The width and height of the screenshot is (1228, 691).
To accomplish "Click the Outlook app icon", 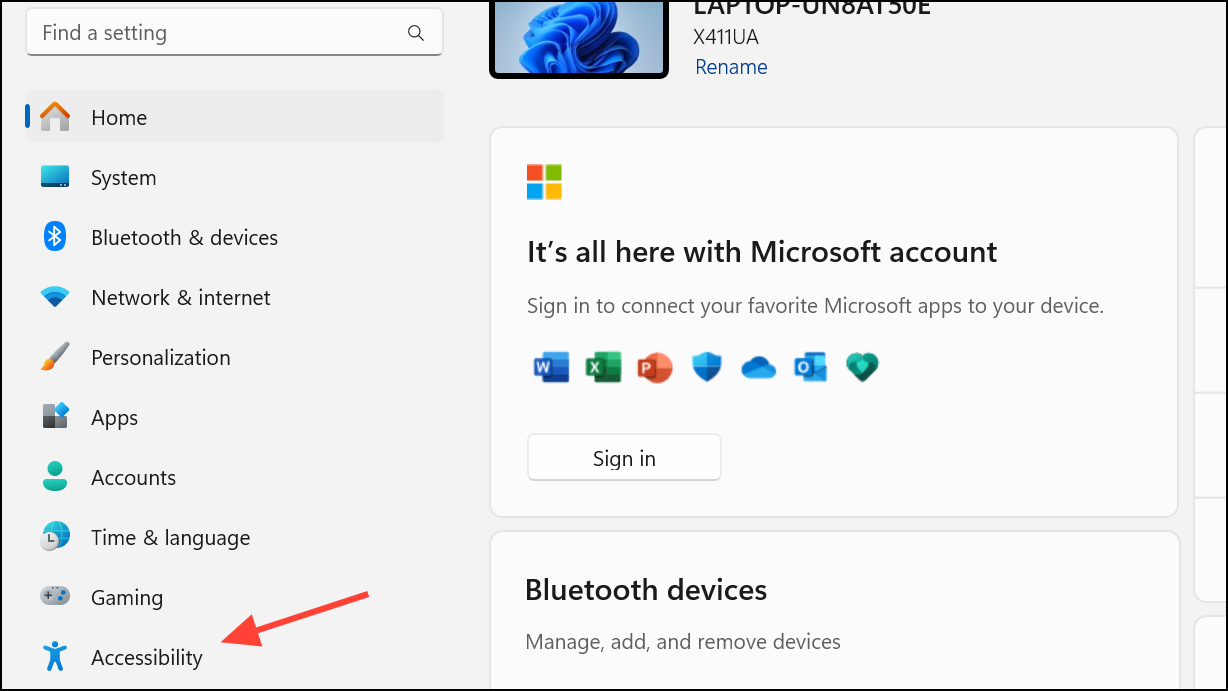I will point(810,368).
